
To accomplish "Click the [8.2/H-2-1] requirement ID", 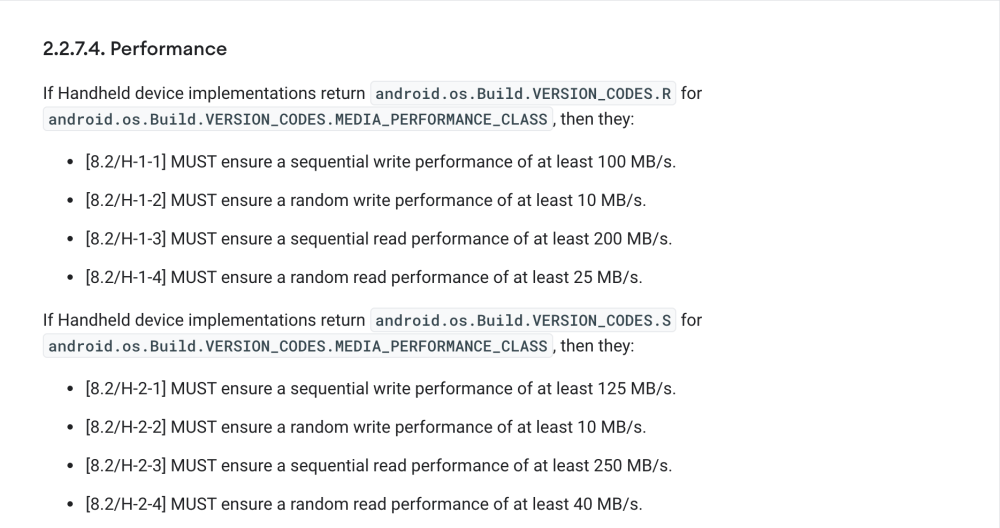I will click(126, 388).
